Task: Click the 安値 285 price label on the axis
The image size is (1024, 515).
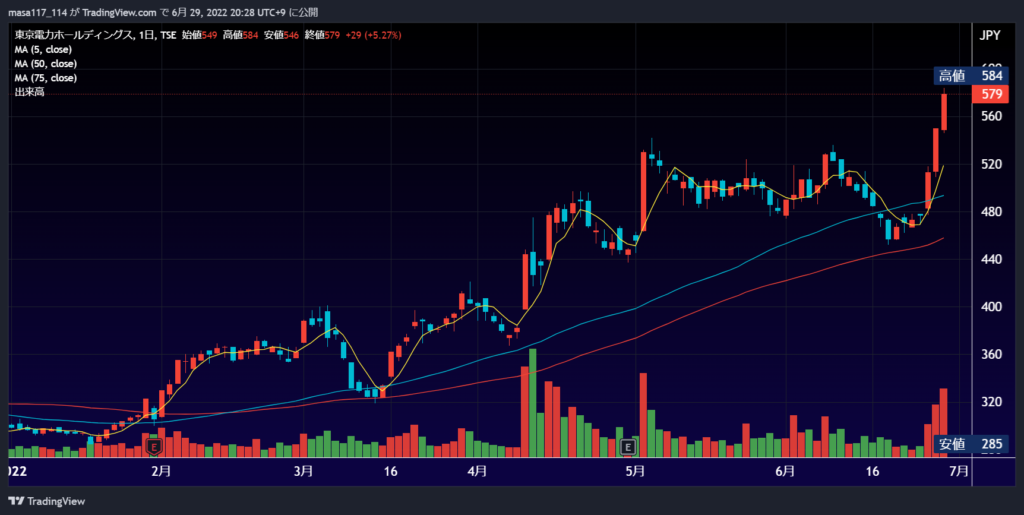Action: tap(969, 445)
